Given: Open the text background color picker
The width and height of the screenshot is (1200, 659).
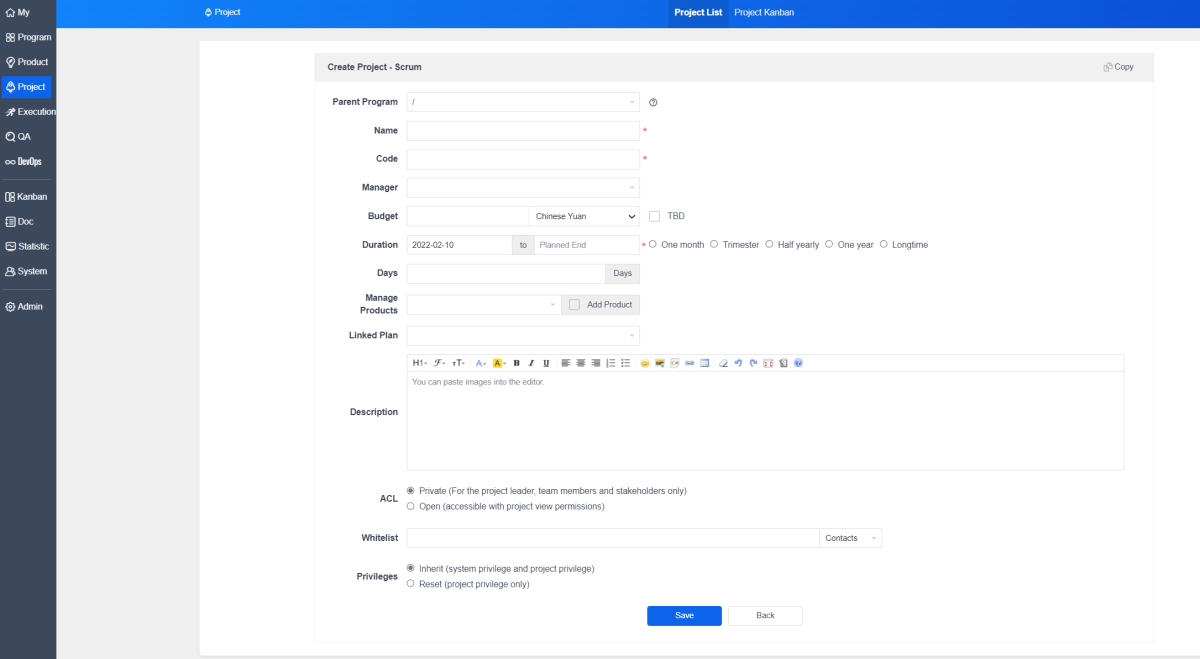Looking at the screenshot, I should (499, 363).
